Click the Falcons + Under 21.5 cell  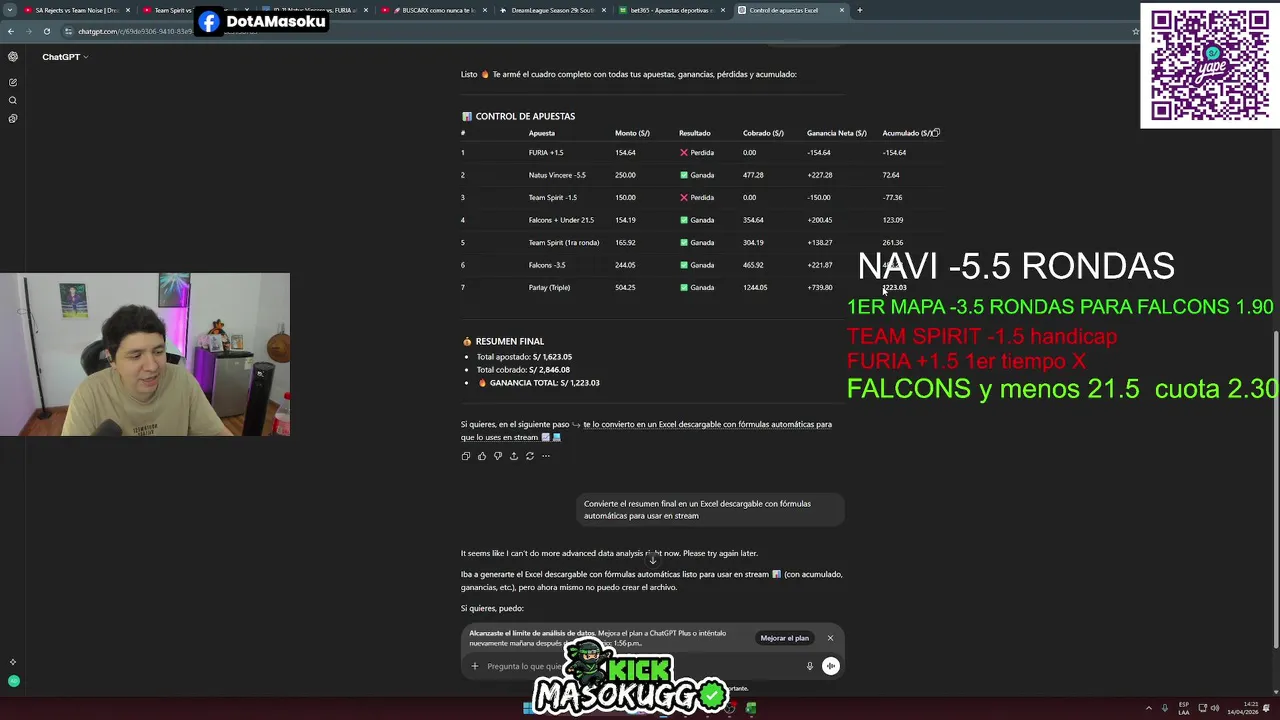click(x=561, y=220)
